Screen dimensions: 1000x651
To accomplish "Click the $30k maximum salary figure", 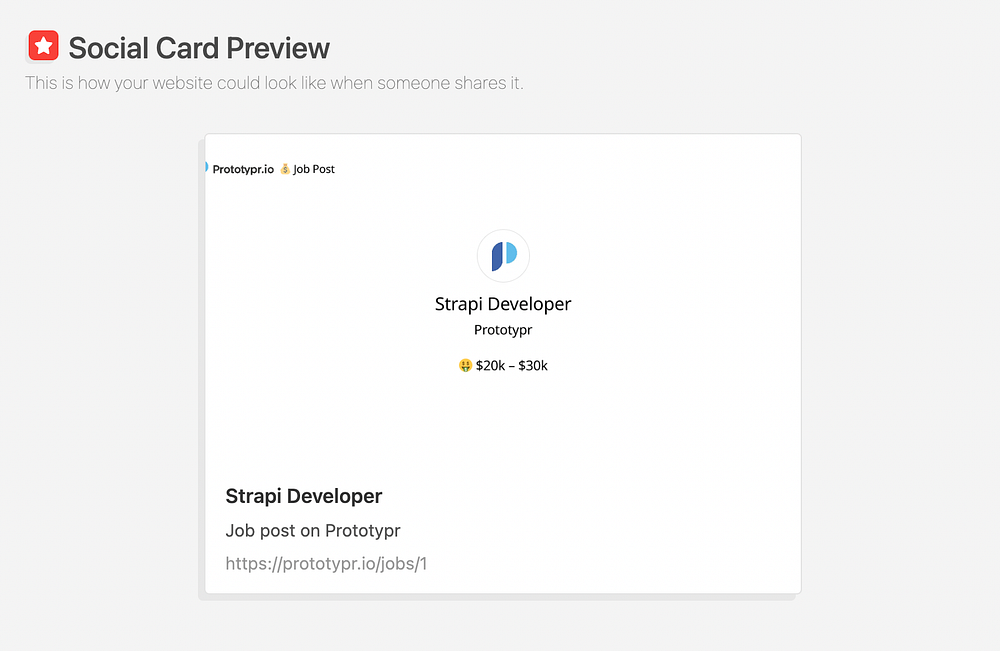I will tap(533, 366).
